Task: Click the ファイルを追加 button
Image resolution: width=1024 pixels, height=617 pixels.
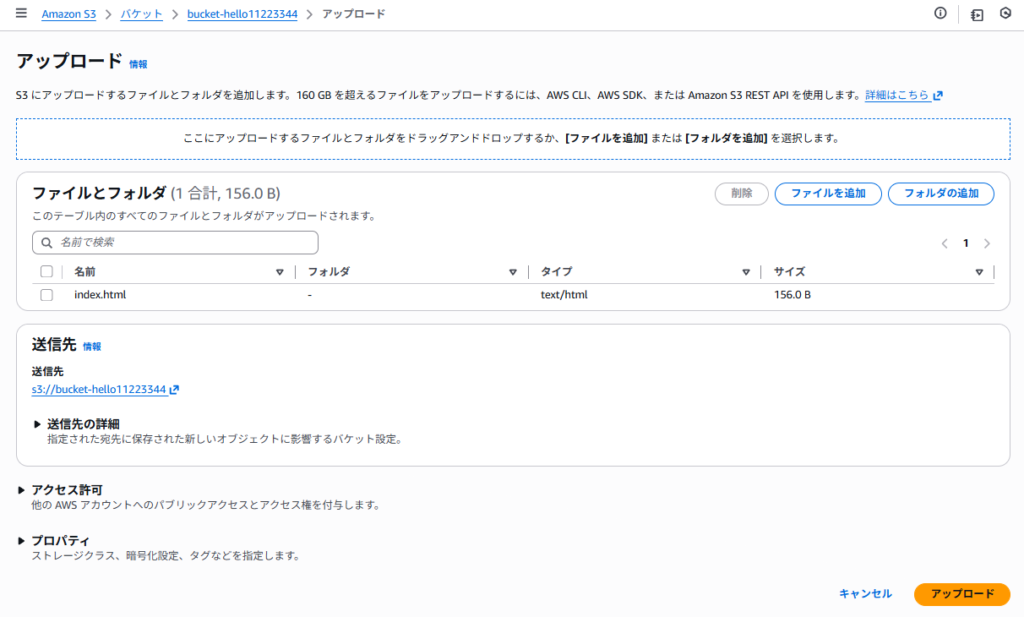Action: 827,194
